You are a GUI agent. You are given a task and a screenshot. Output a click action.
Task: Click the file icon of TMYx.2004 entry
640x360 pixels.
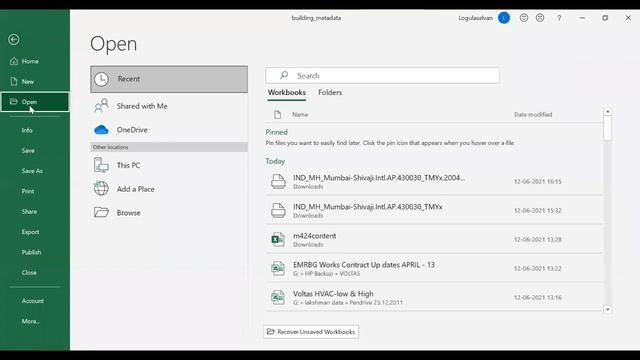(278, 181)
